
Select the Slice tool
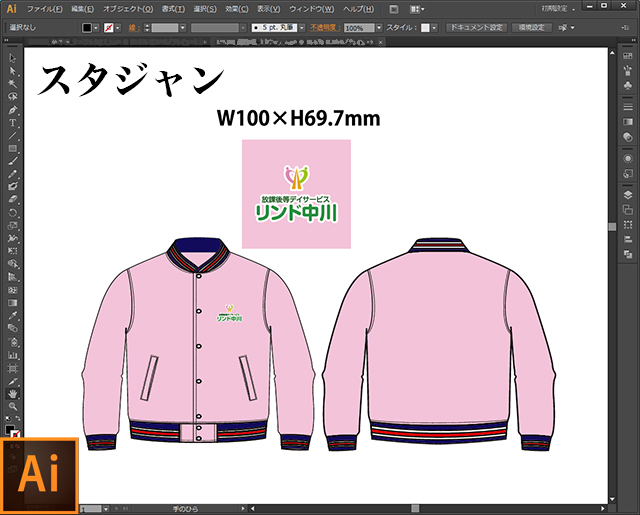[x=13, y=382]
